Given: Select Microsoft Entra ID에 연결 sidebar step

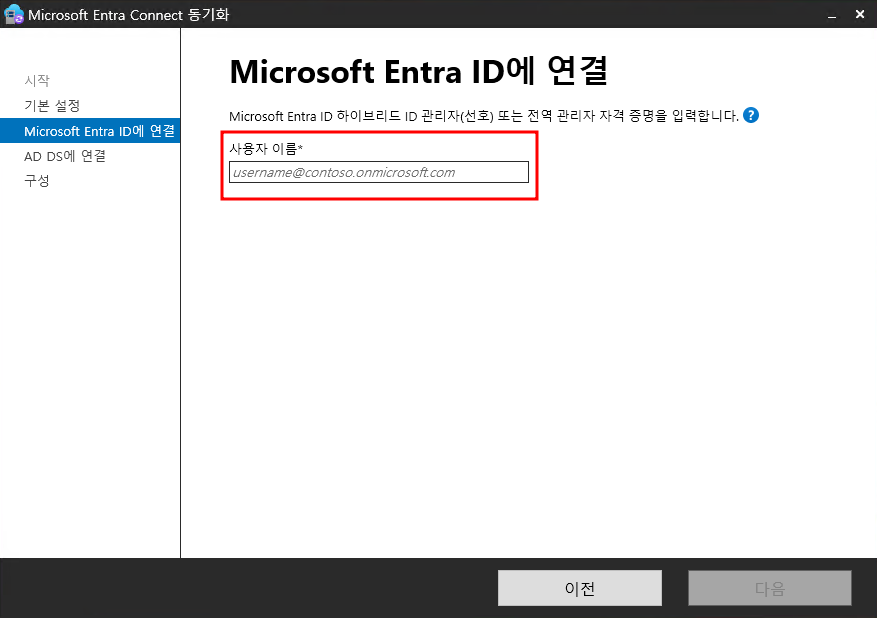Looking at the screenshot, I should coord(90,131).
